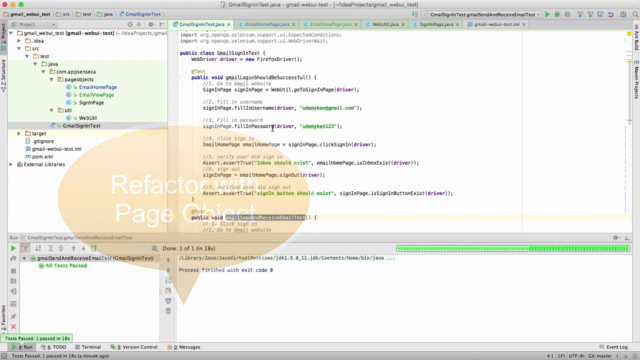Click src breadcrumb in navigation bar
Image resolution: width=640 pixels, height=360 pixels.
tap(63, 14)
